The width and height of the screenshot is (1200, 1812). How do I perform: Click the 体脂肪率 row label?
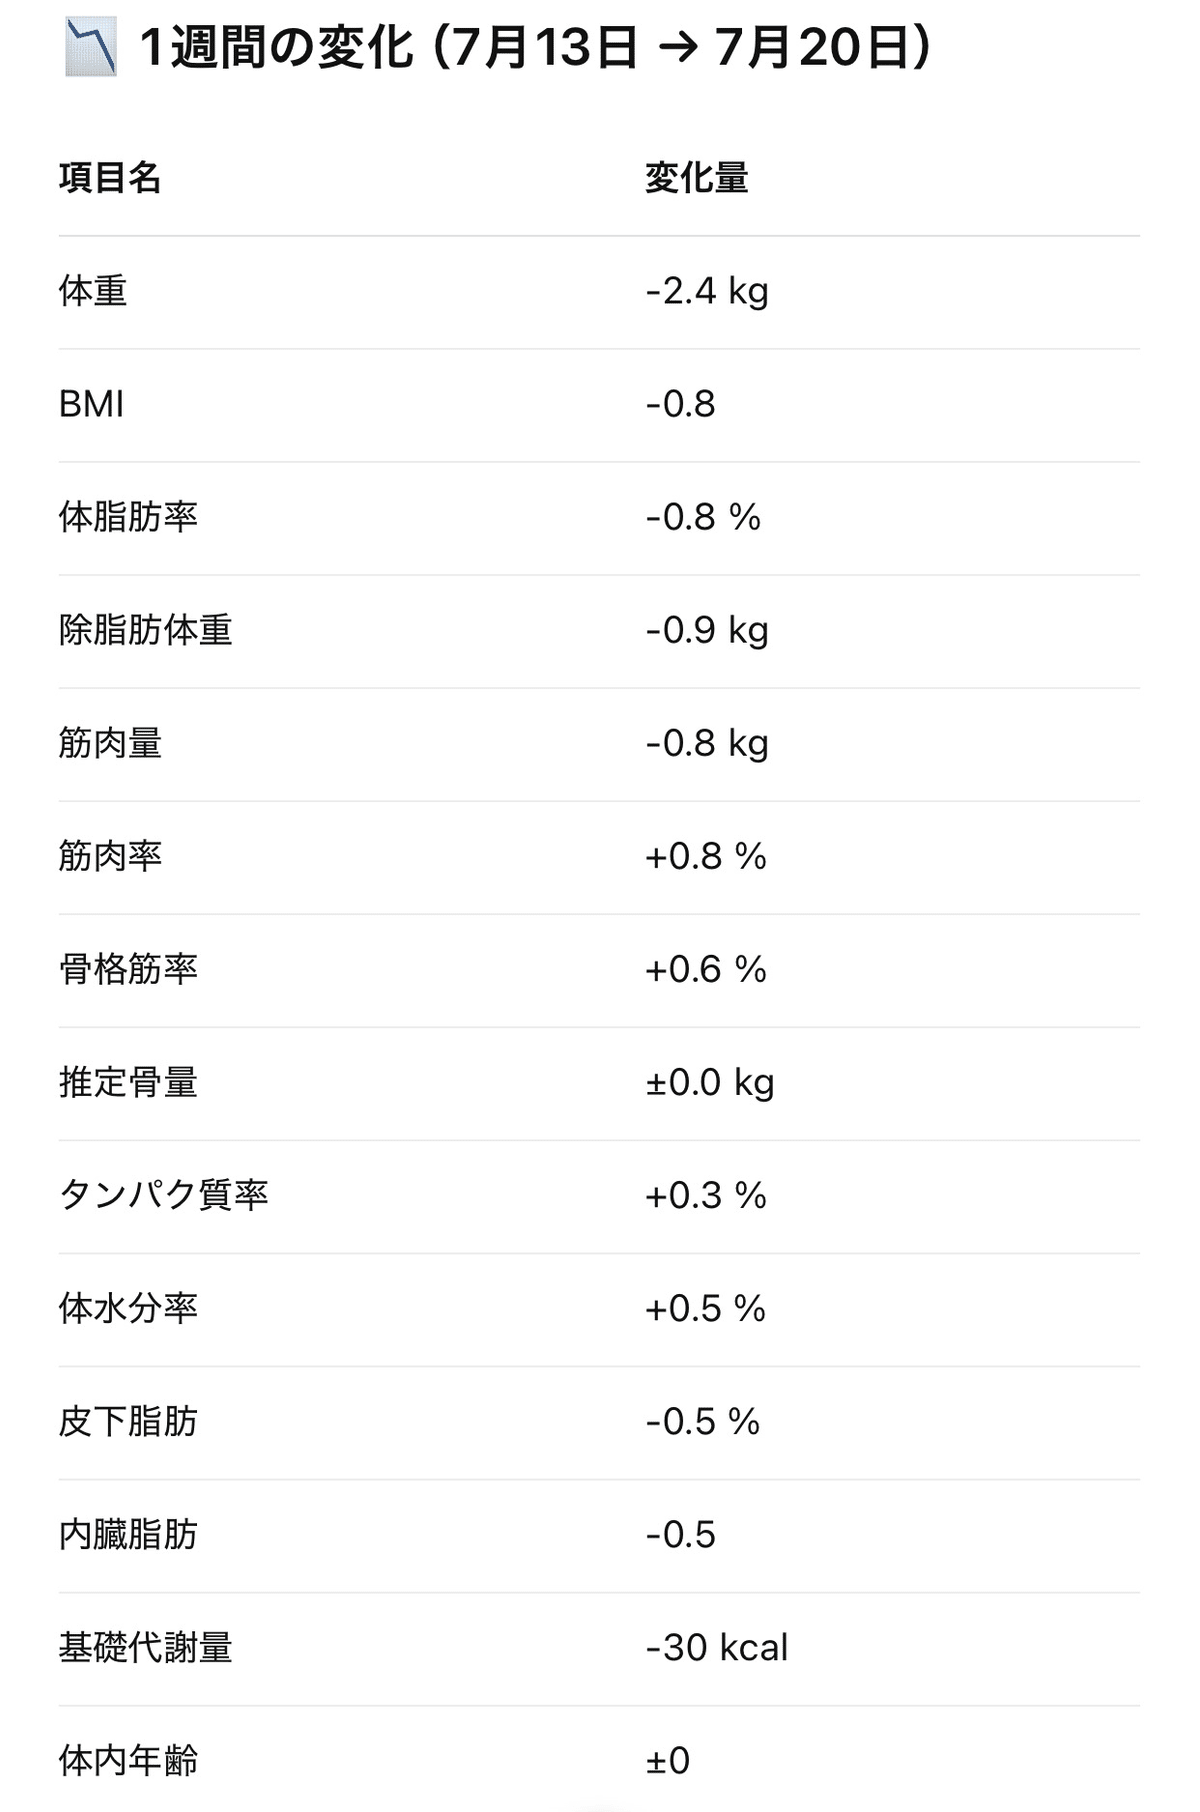tap(128, 517)
